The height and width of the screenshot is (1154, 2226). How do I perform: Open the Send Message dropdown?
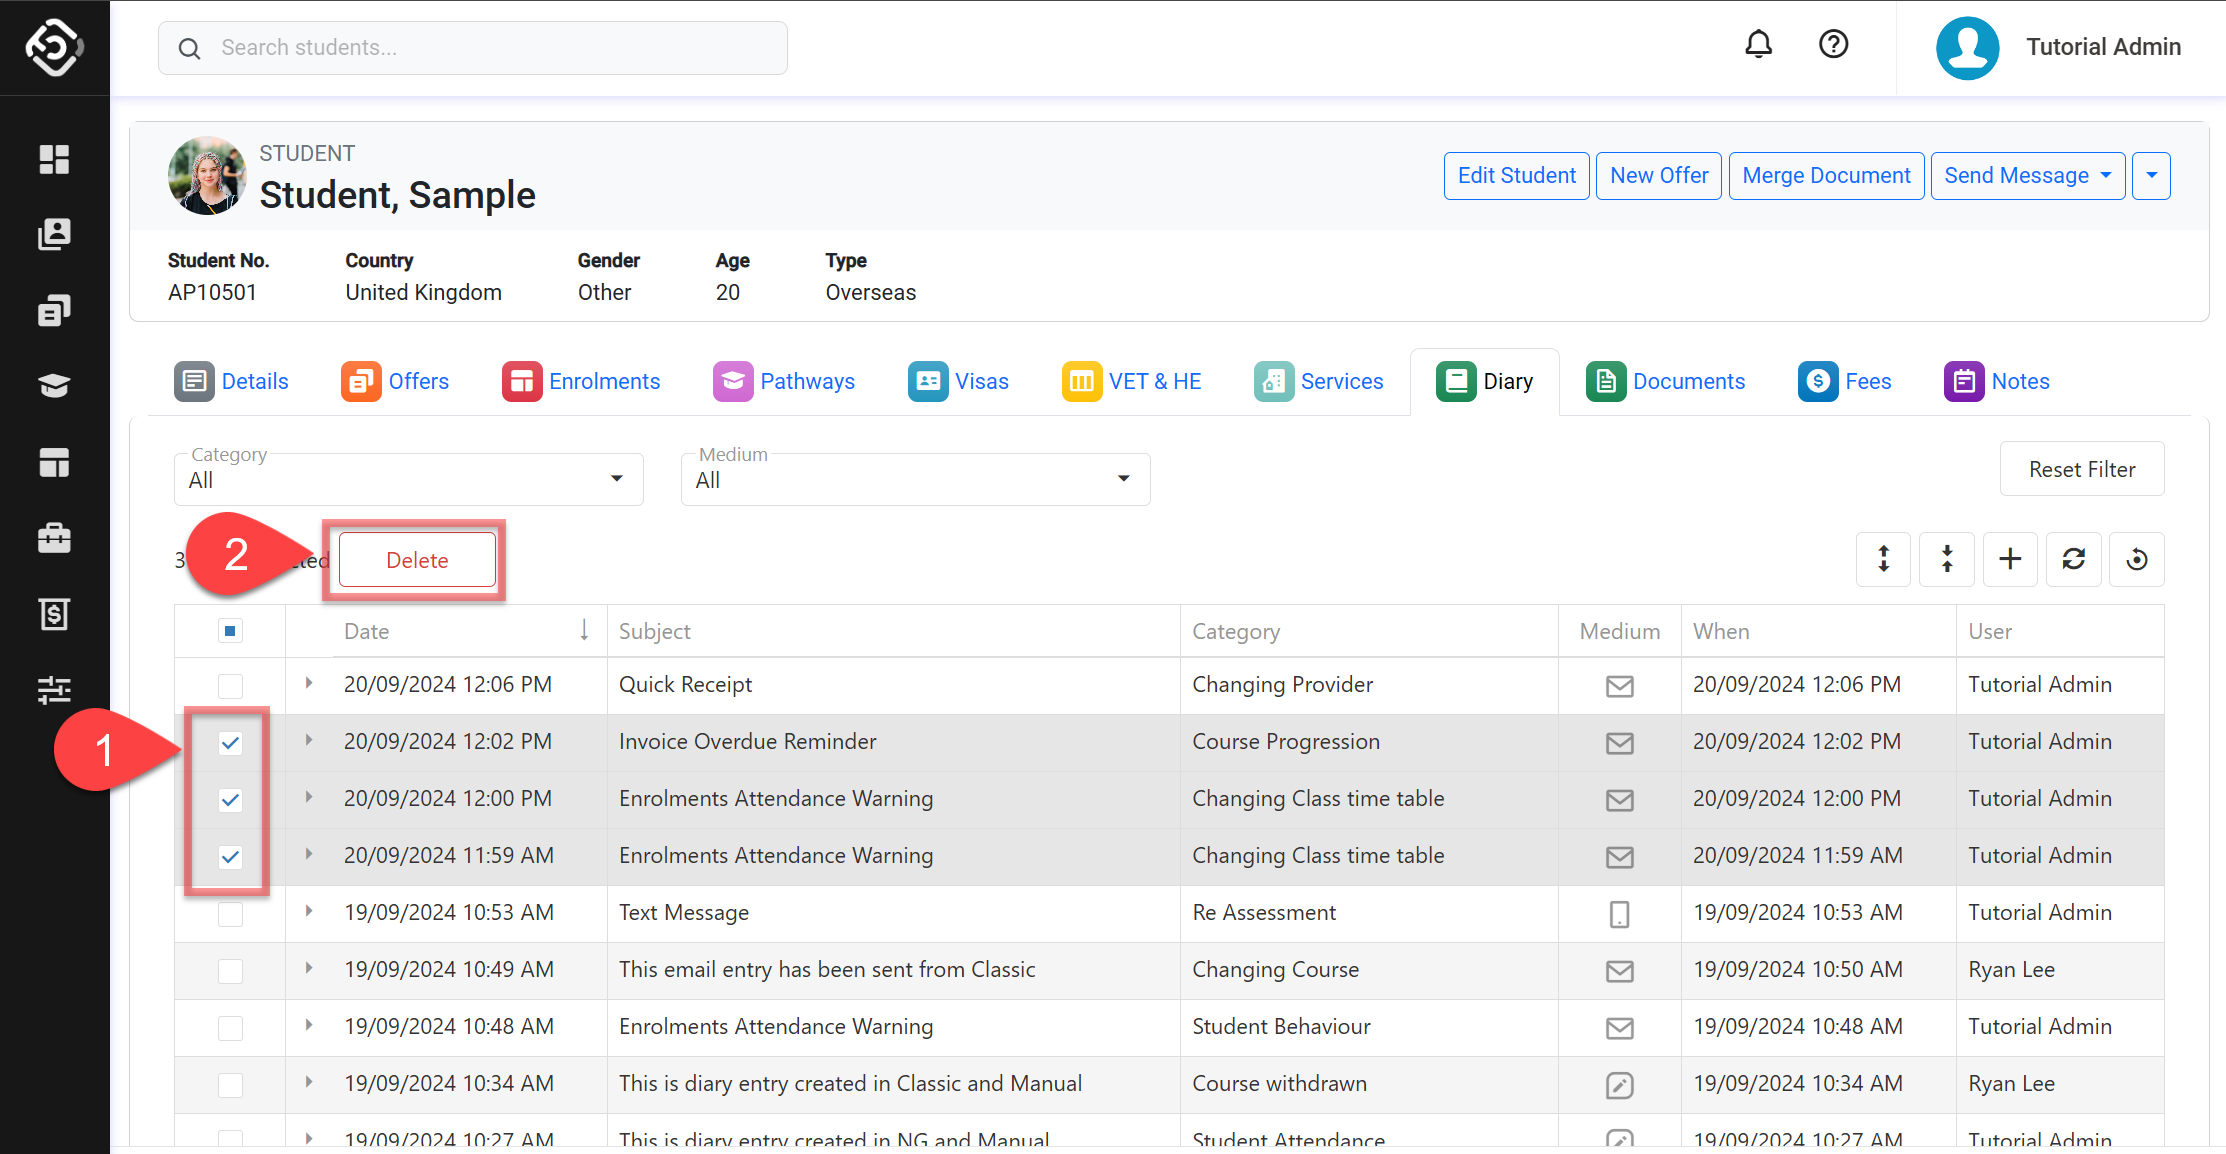2027,176
